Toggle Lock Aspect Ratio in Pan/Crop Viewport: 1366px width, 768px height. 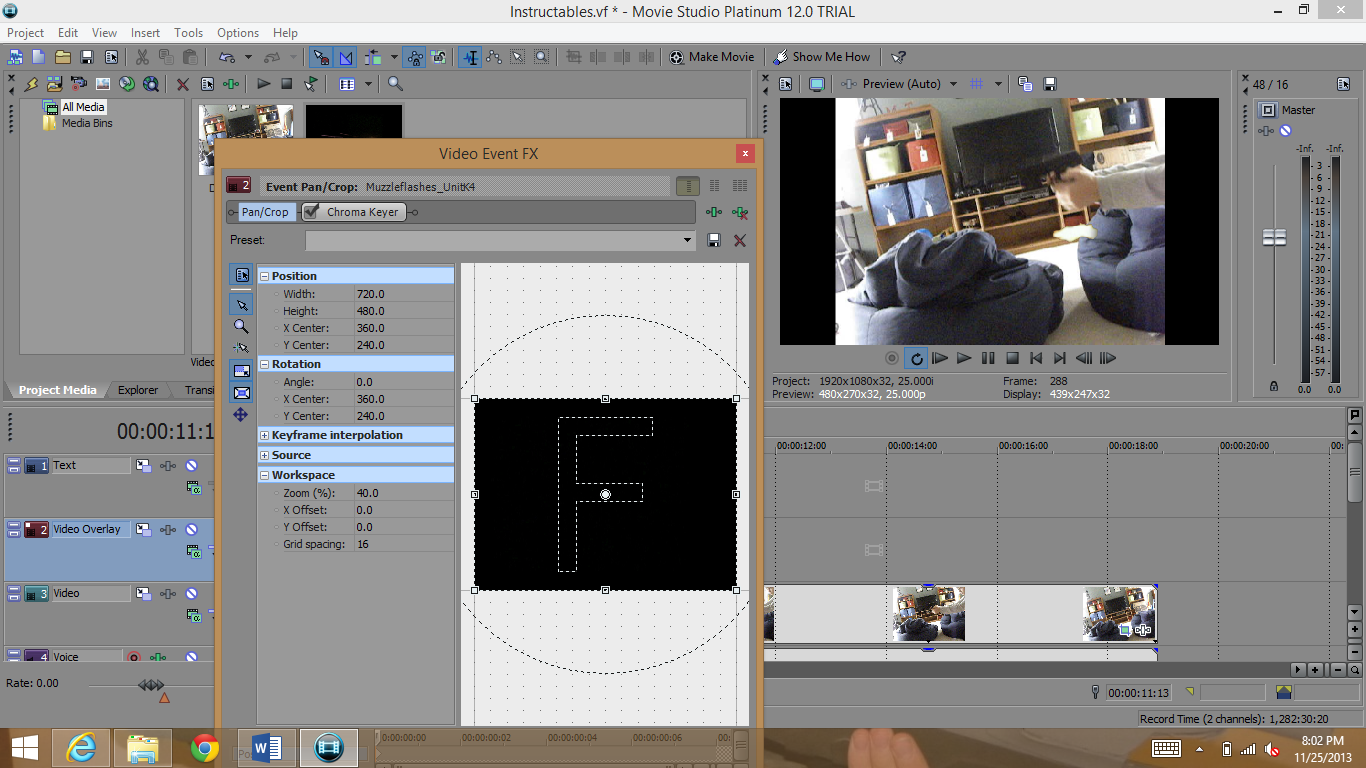click(x=241, y=371)
